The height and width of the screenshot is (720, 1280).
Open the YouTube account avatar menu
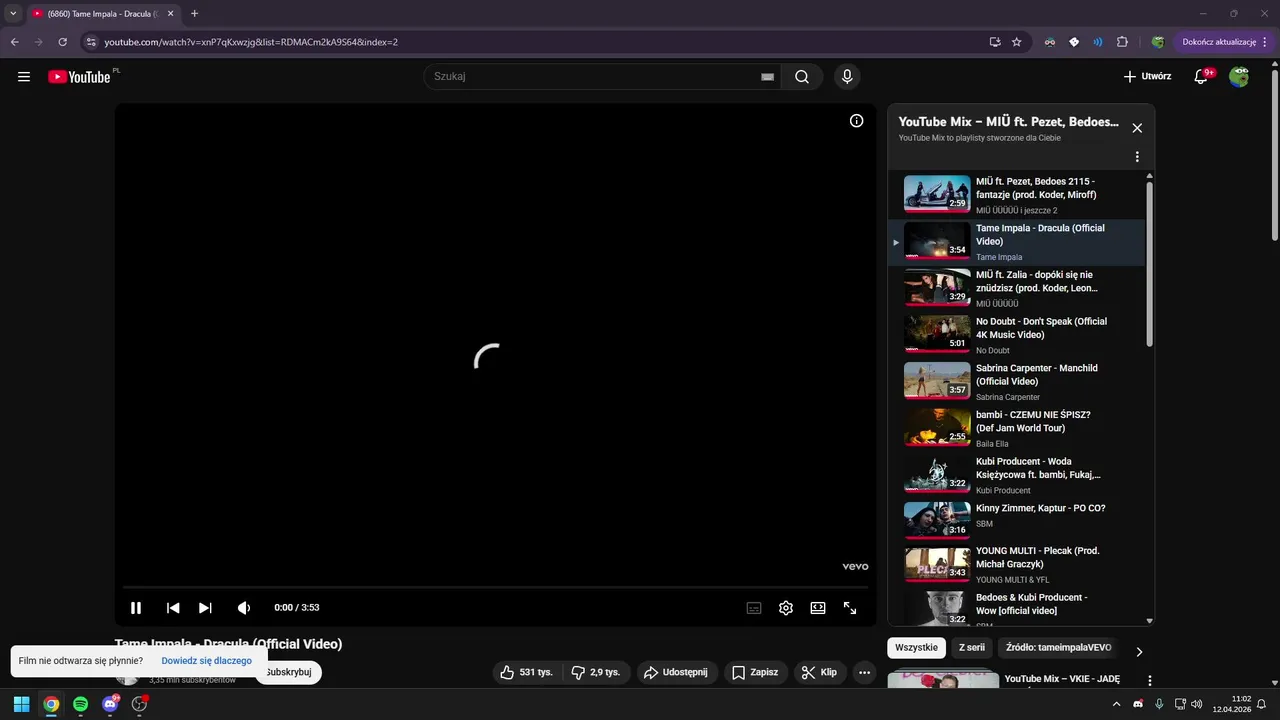(1239, 77)
